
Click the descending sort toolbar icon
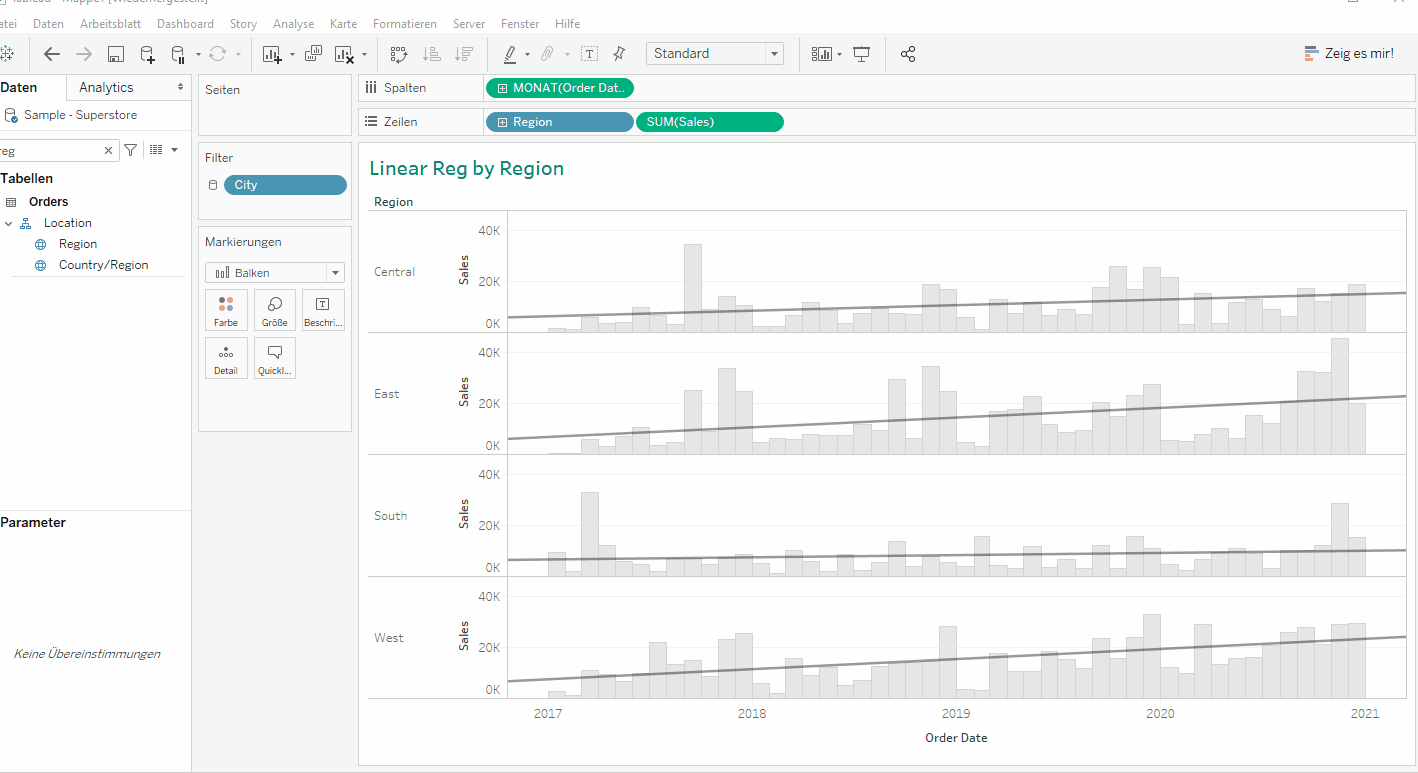463,53
